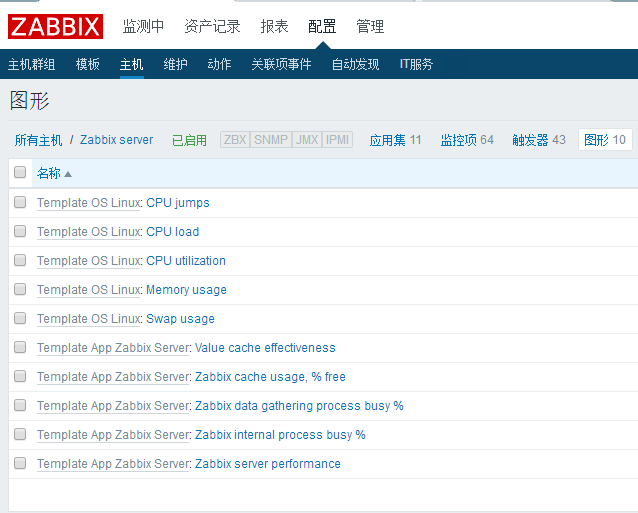Open the 监控项 64 tab
Viewport: 638px width, 513px height.
(x=467, y=140)
